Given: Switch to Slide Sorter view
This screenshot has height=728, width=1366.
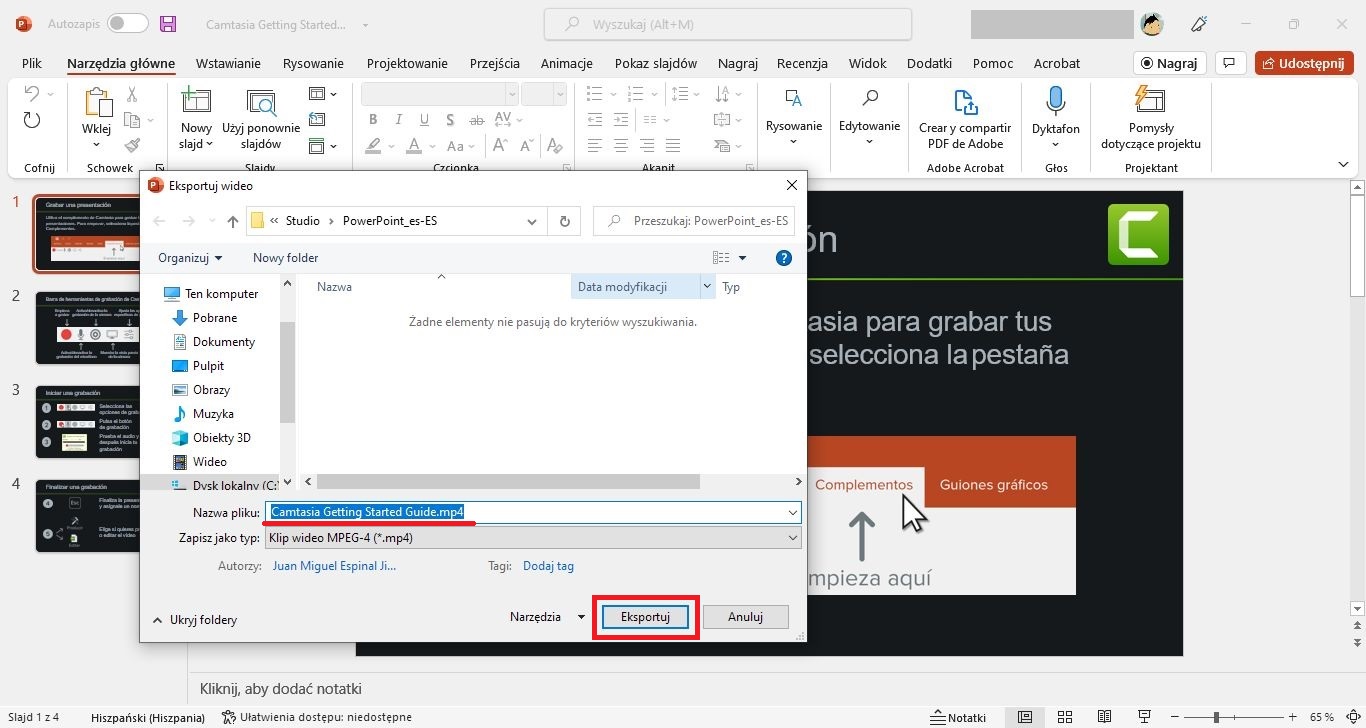Looking at the screenshot, I should (x=1064, y=717).
